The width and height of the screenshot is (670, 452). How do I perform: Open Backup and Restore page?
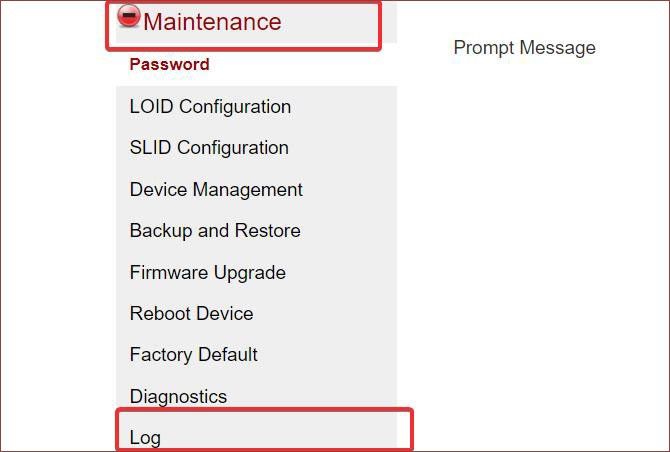(x=215, y=231)
